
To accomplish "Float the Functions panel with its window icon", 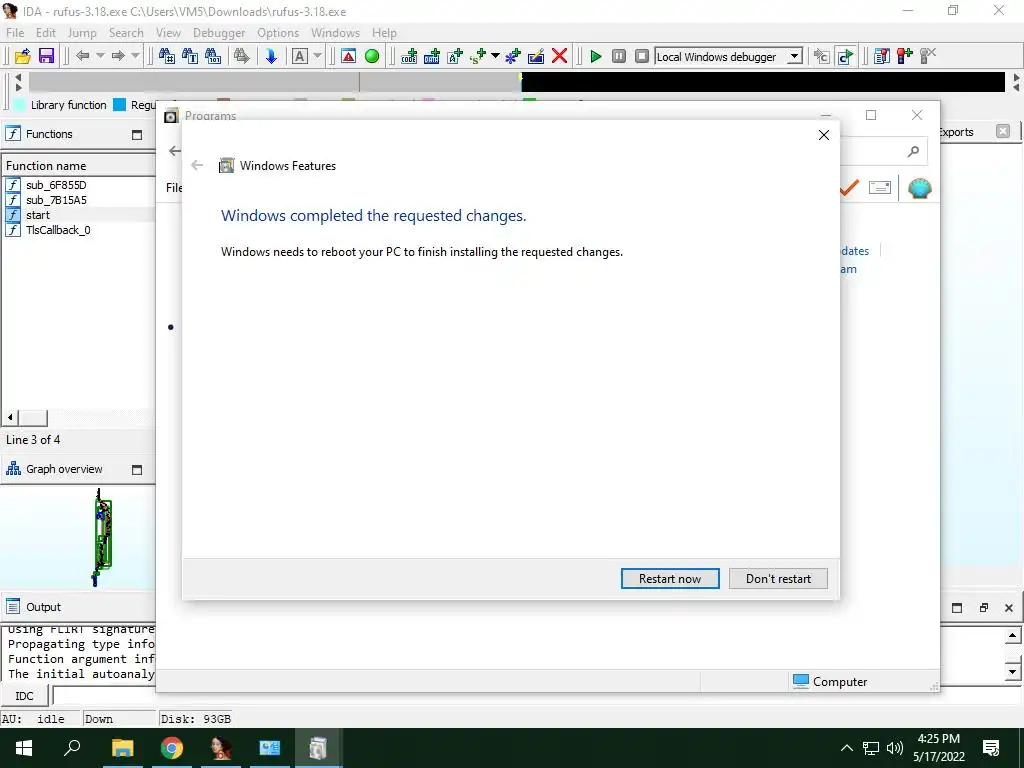I will click(x=137, y=135).
